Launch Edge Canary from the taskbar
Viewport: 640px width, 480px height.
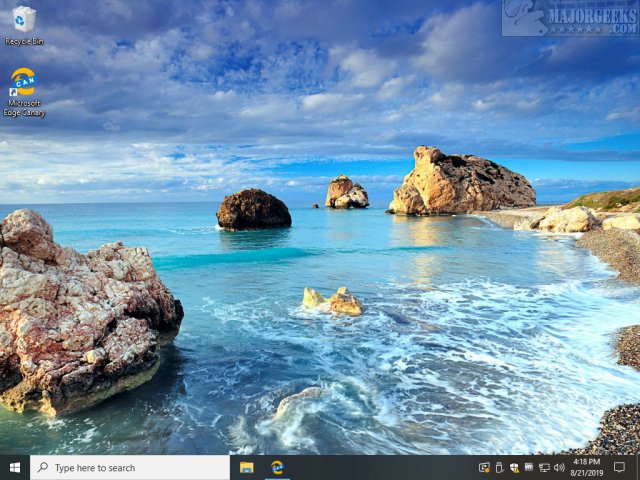point(277,467)
